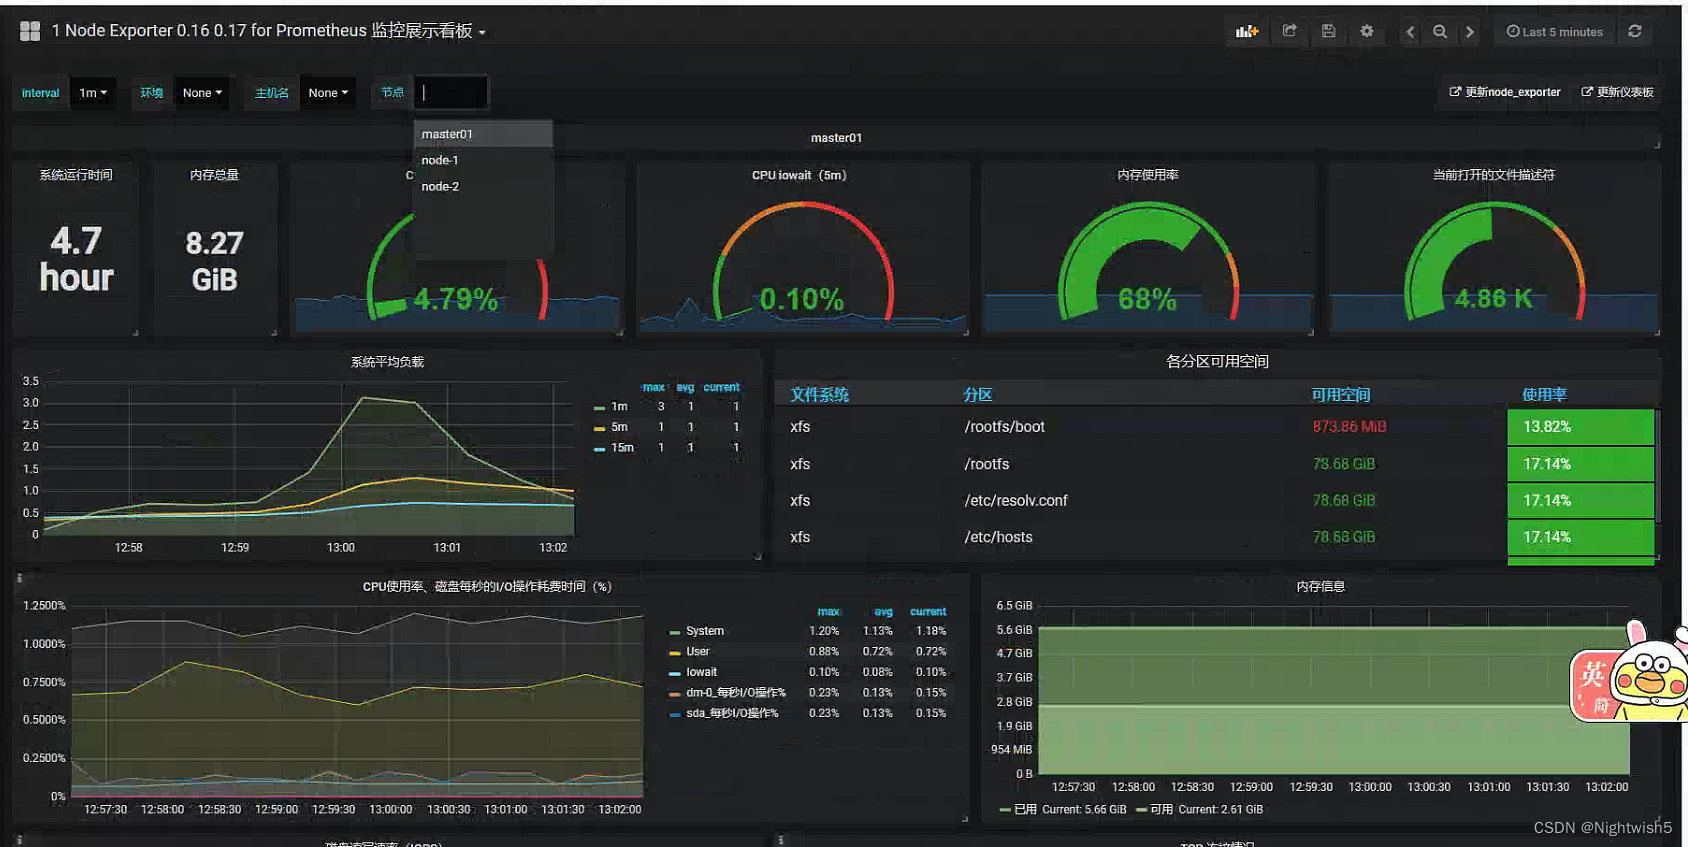Select node-2 from node list
The height and width of the screenshot is (847, 1688).
click(483, 186)
